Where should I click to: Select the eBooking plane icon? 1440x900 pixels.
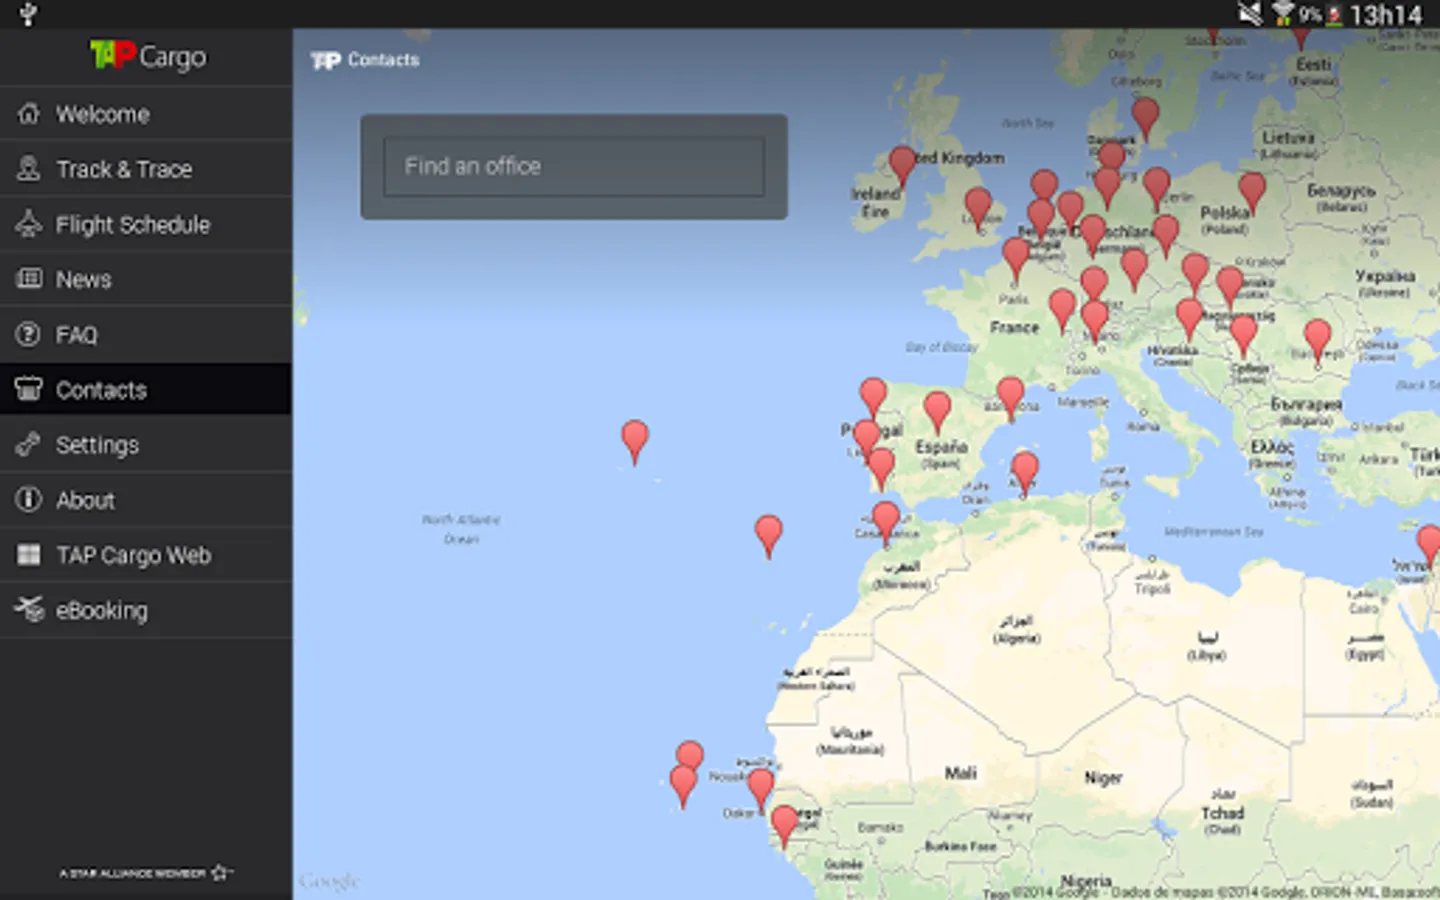(29, 609)
